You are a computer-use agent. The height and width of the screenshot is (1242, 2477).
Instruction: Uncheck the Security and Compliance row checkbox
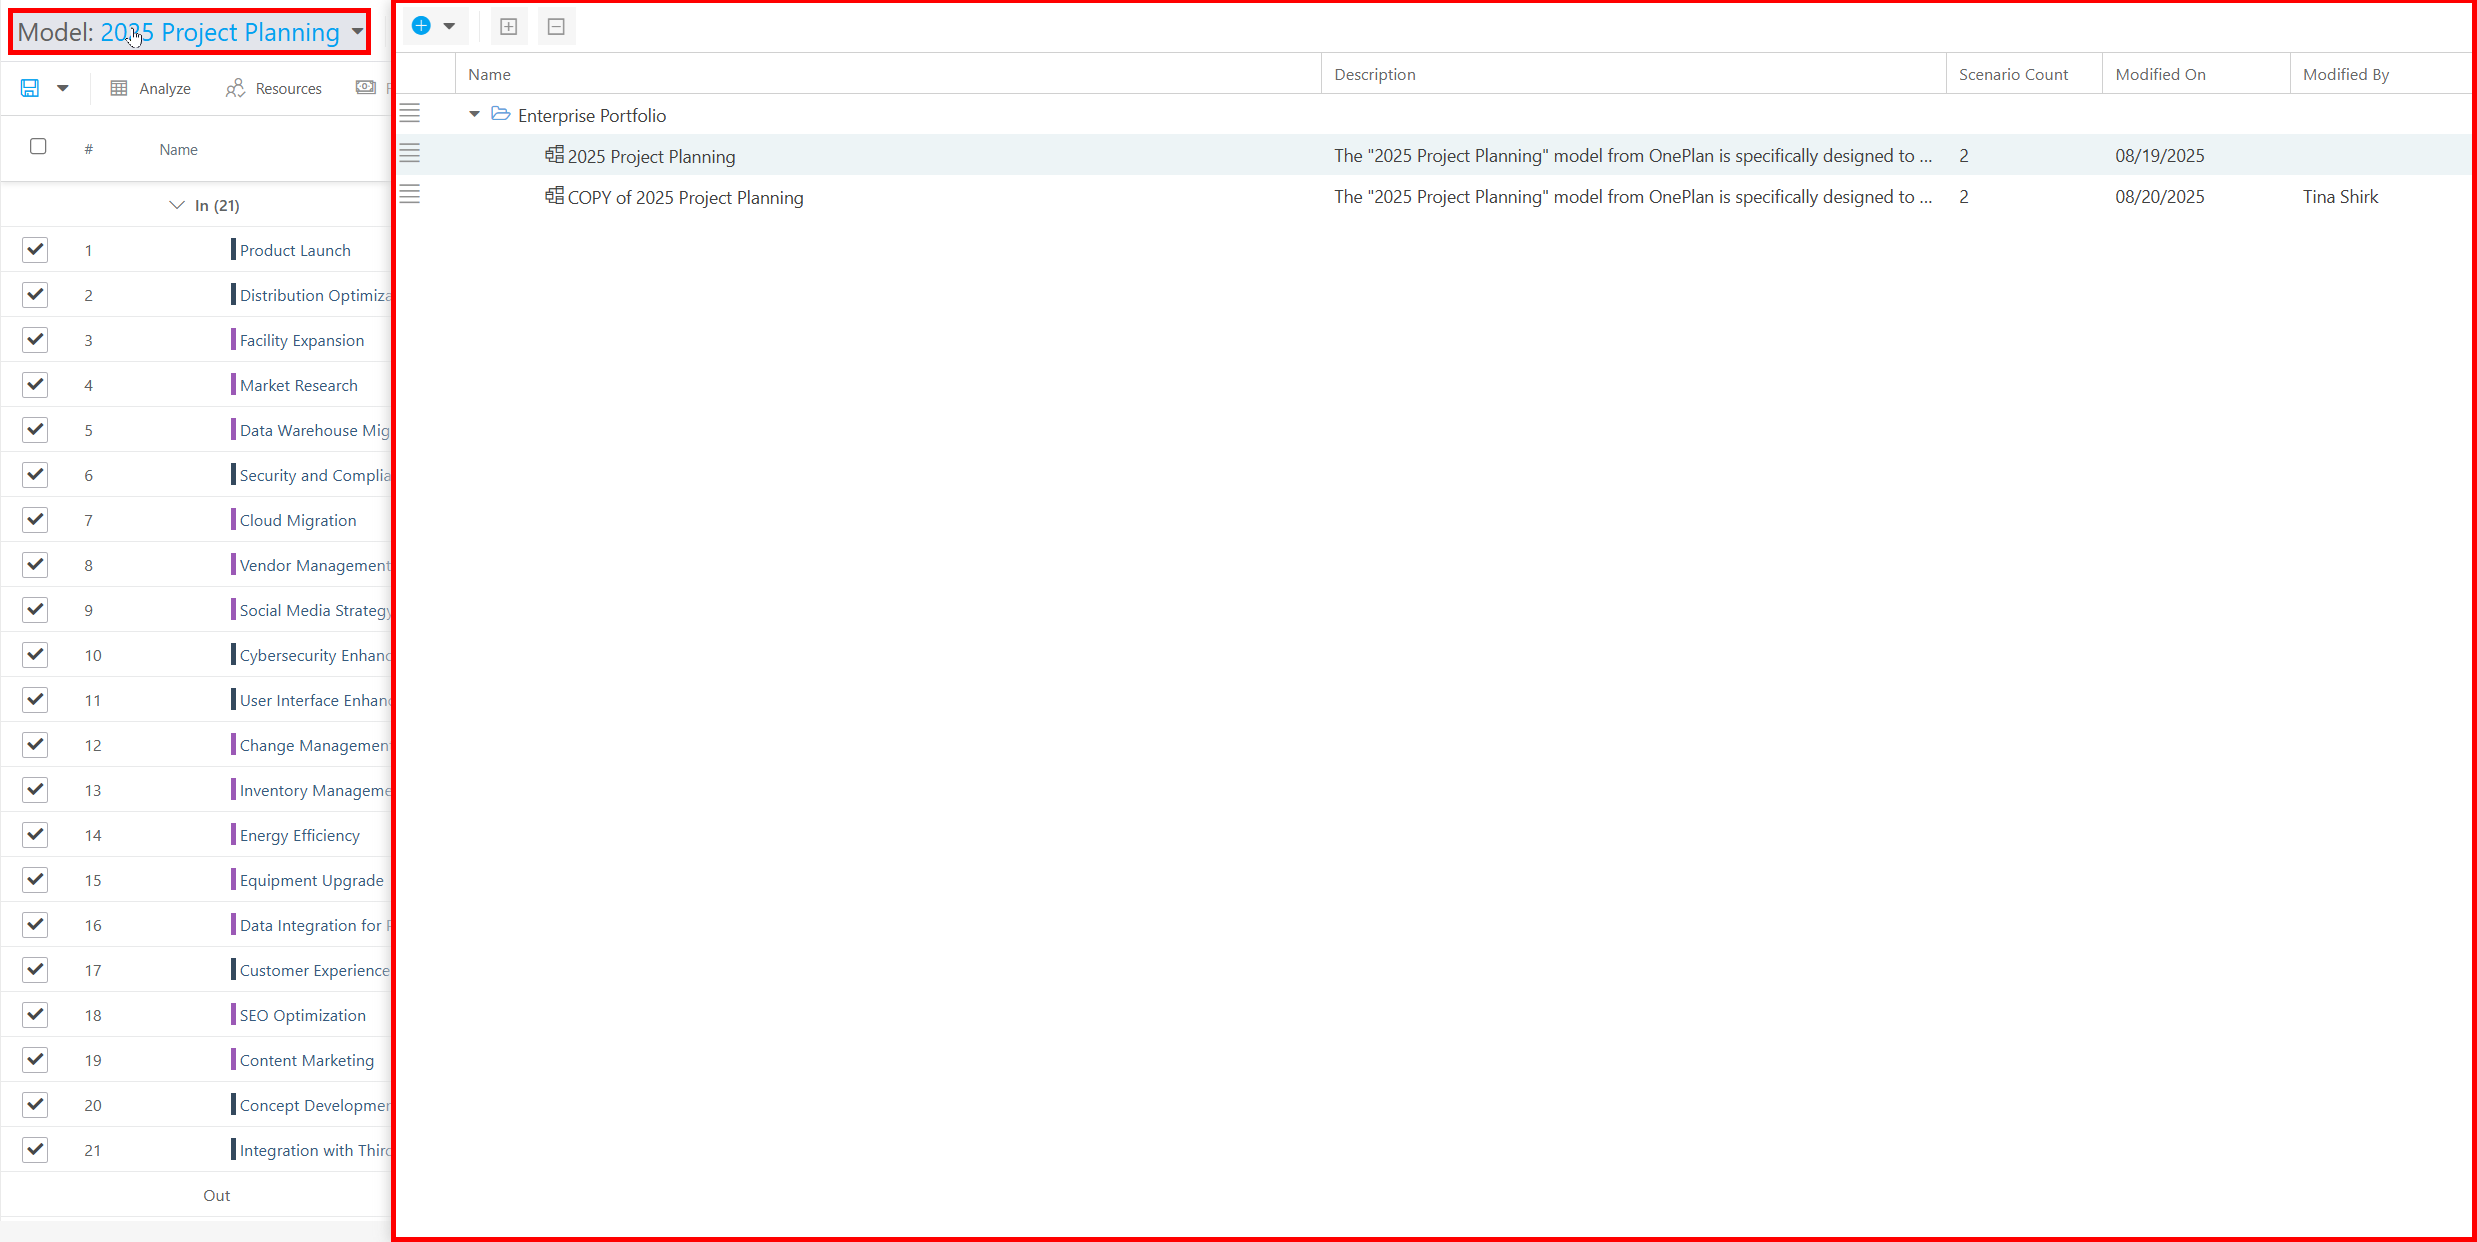tap(35, 474)
